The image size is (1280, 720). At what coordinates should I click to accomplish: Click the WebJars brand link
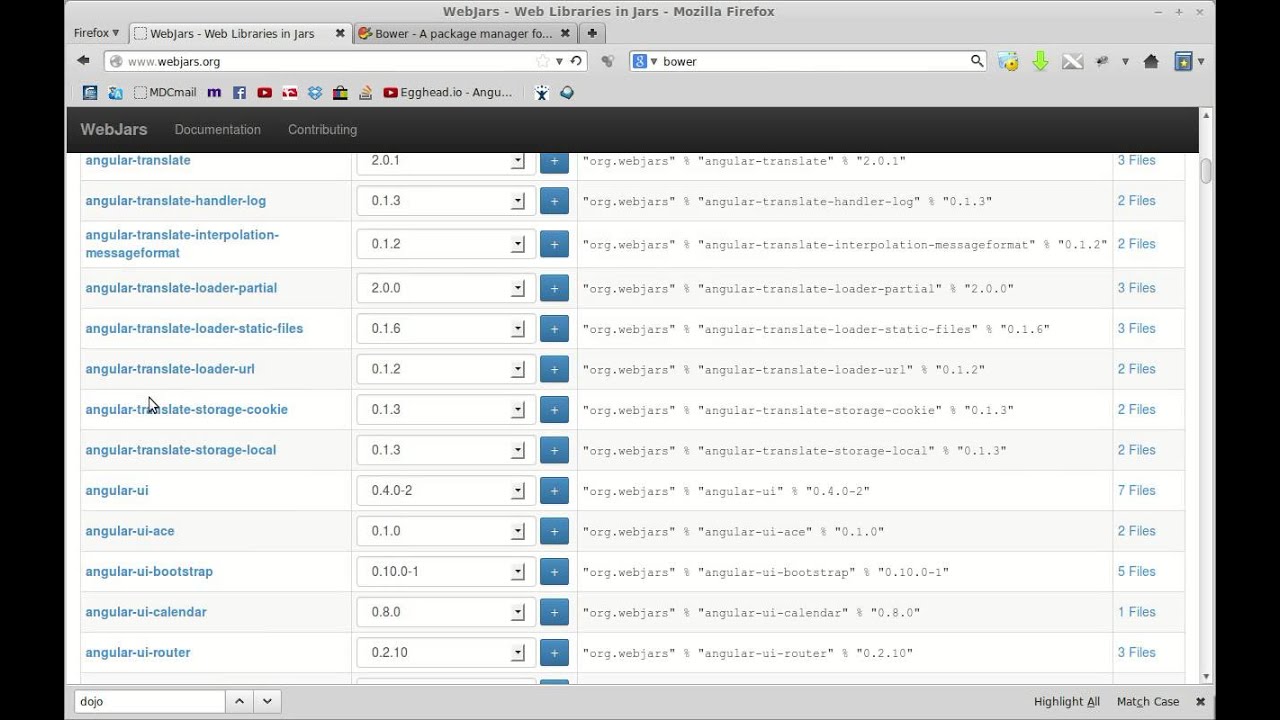113,129
